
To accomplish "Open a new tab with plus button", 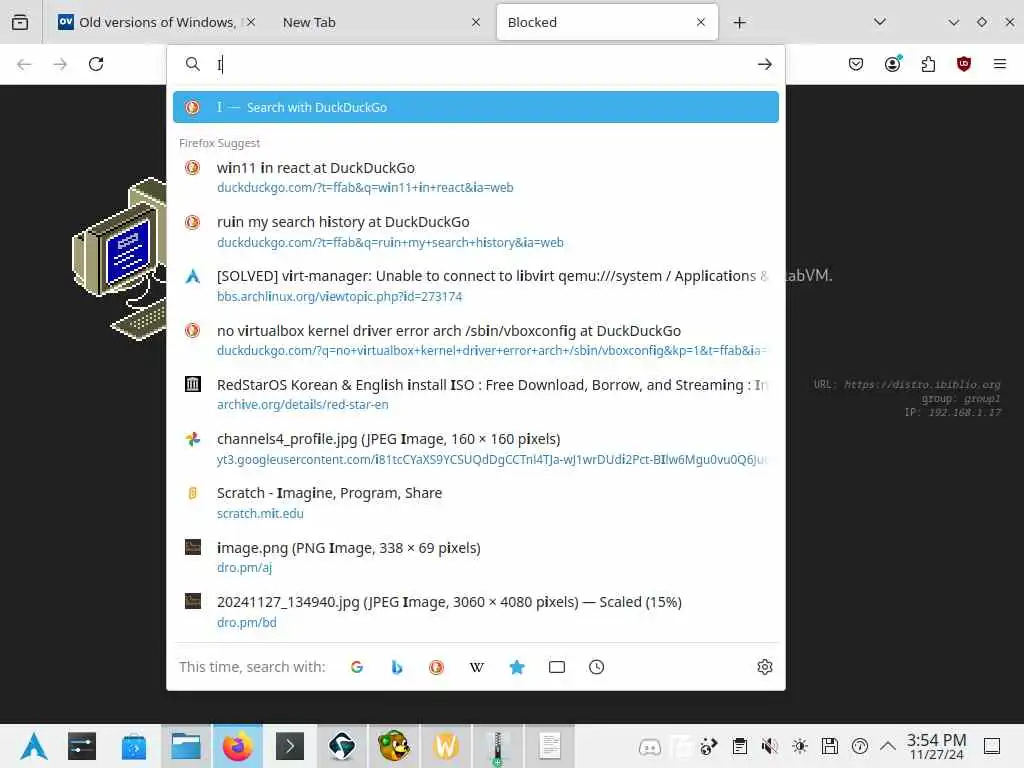I will pyautogui.click(x=739, y=22).
